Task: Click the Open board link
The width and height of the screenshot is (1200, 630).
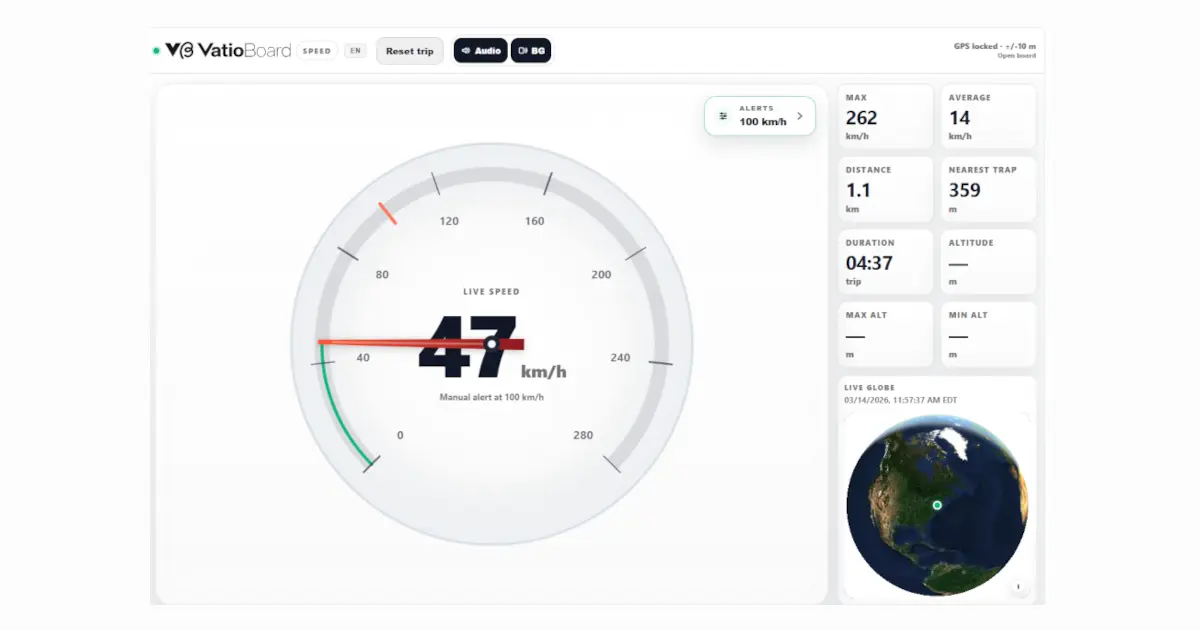Action: [1016, 56]
